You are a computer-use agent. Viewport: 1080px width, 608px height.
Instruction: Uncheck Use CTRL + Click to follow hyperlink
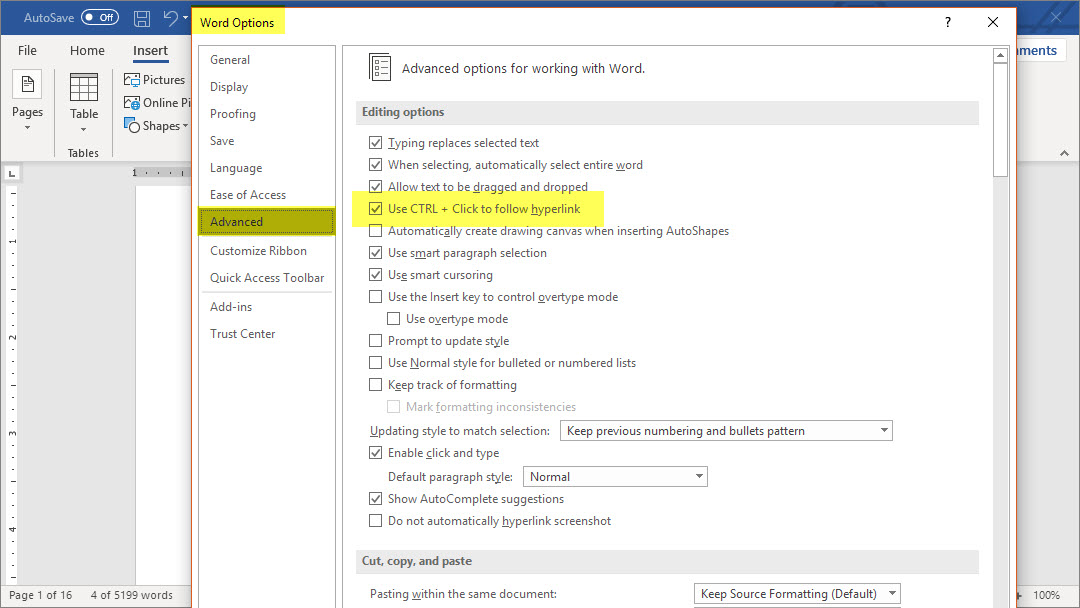(x=376, y=209)
